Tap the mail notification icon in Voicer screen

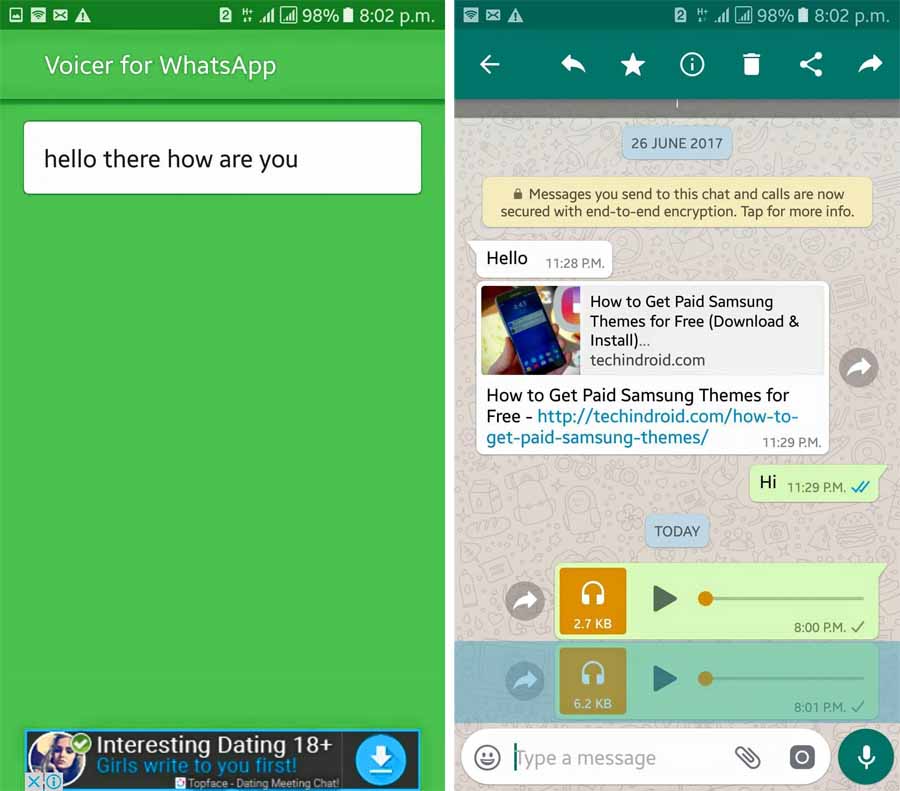click(x=60, y=15)
